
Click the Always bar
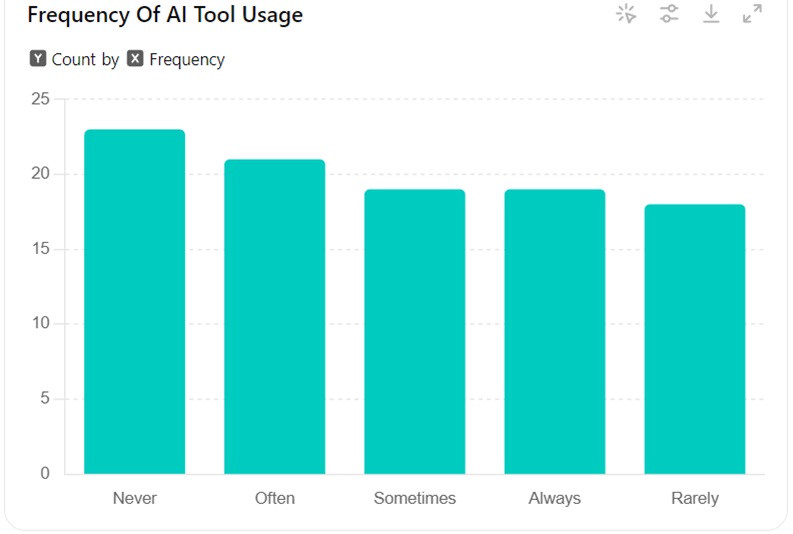[555, 331]
